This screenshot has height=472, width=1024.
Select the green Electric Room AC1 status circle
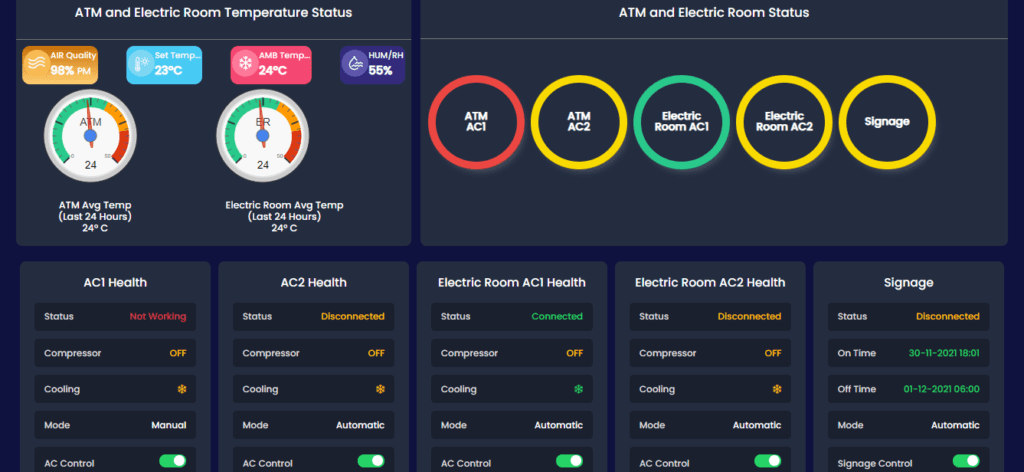tap(681, 121)
